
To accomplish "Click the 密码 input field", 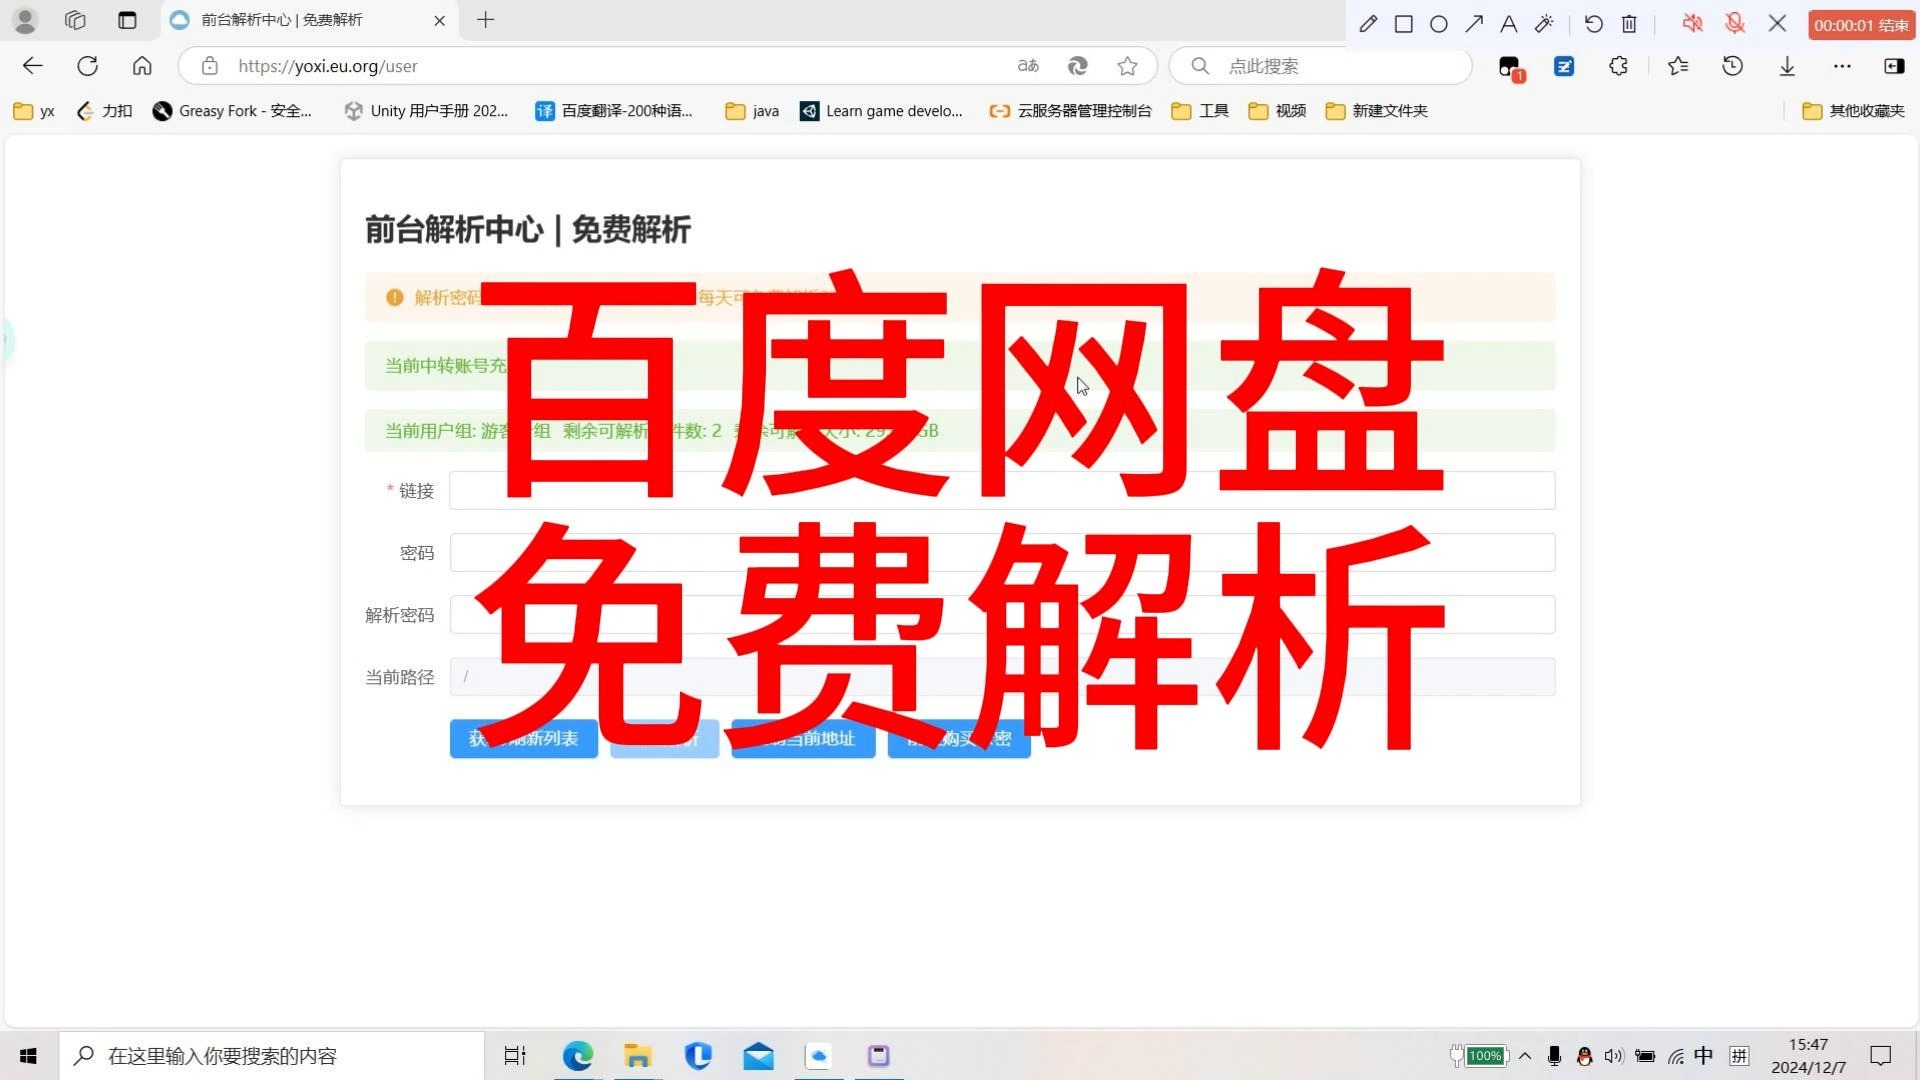I will click(x=1002, y=553).
